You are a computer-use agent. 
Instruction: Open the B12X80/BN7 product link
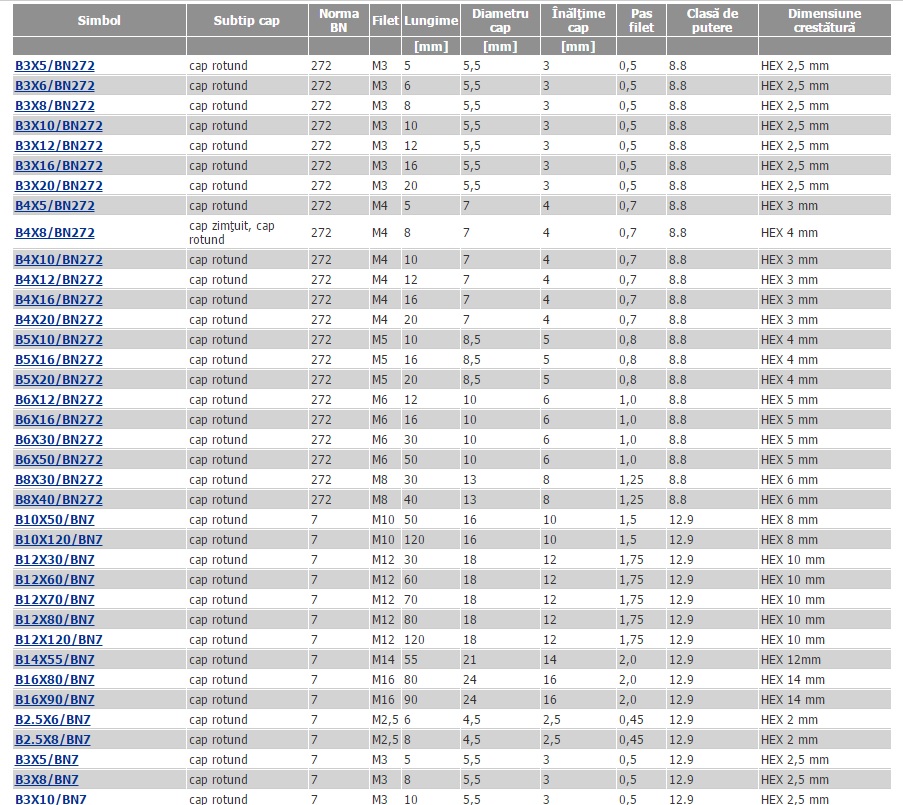coord(55,620)
